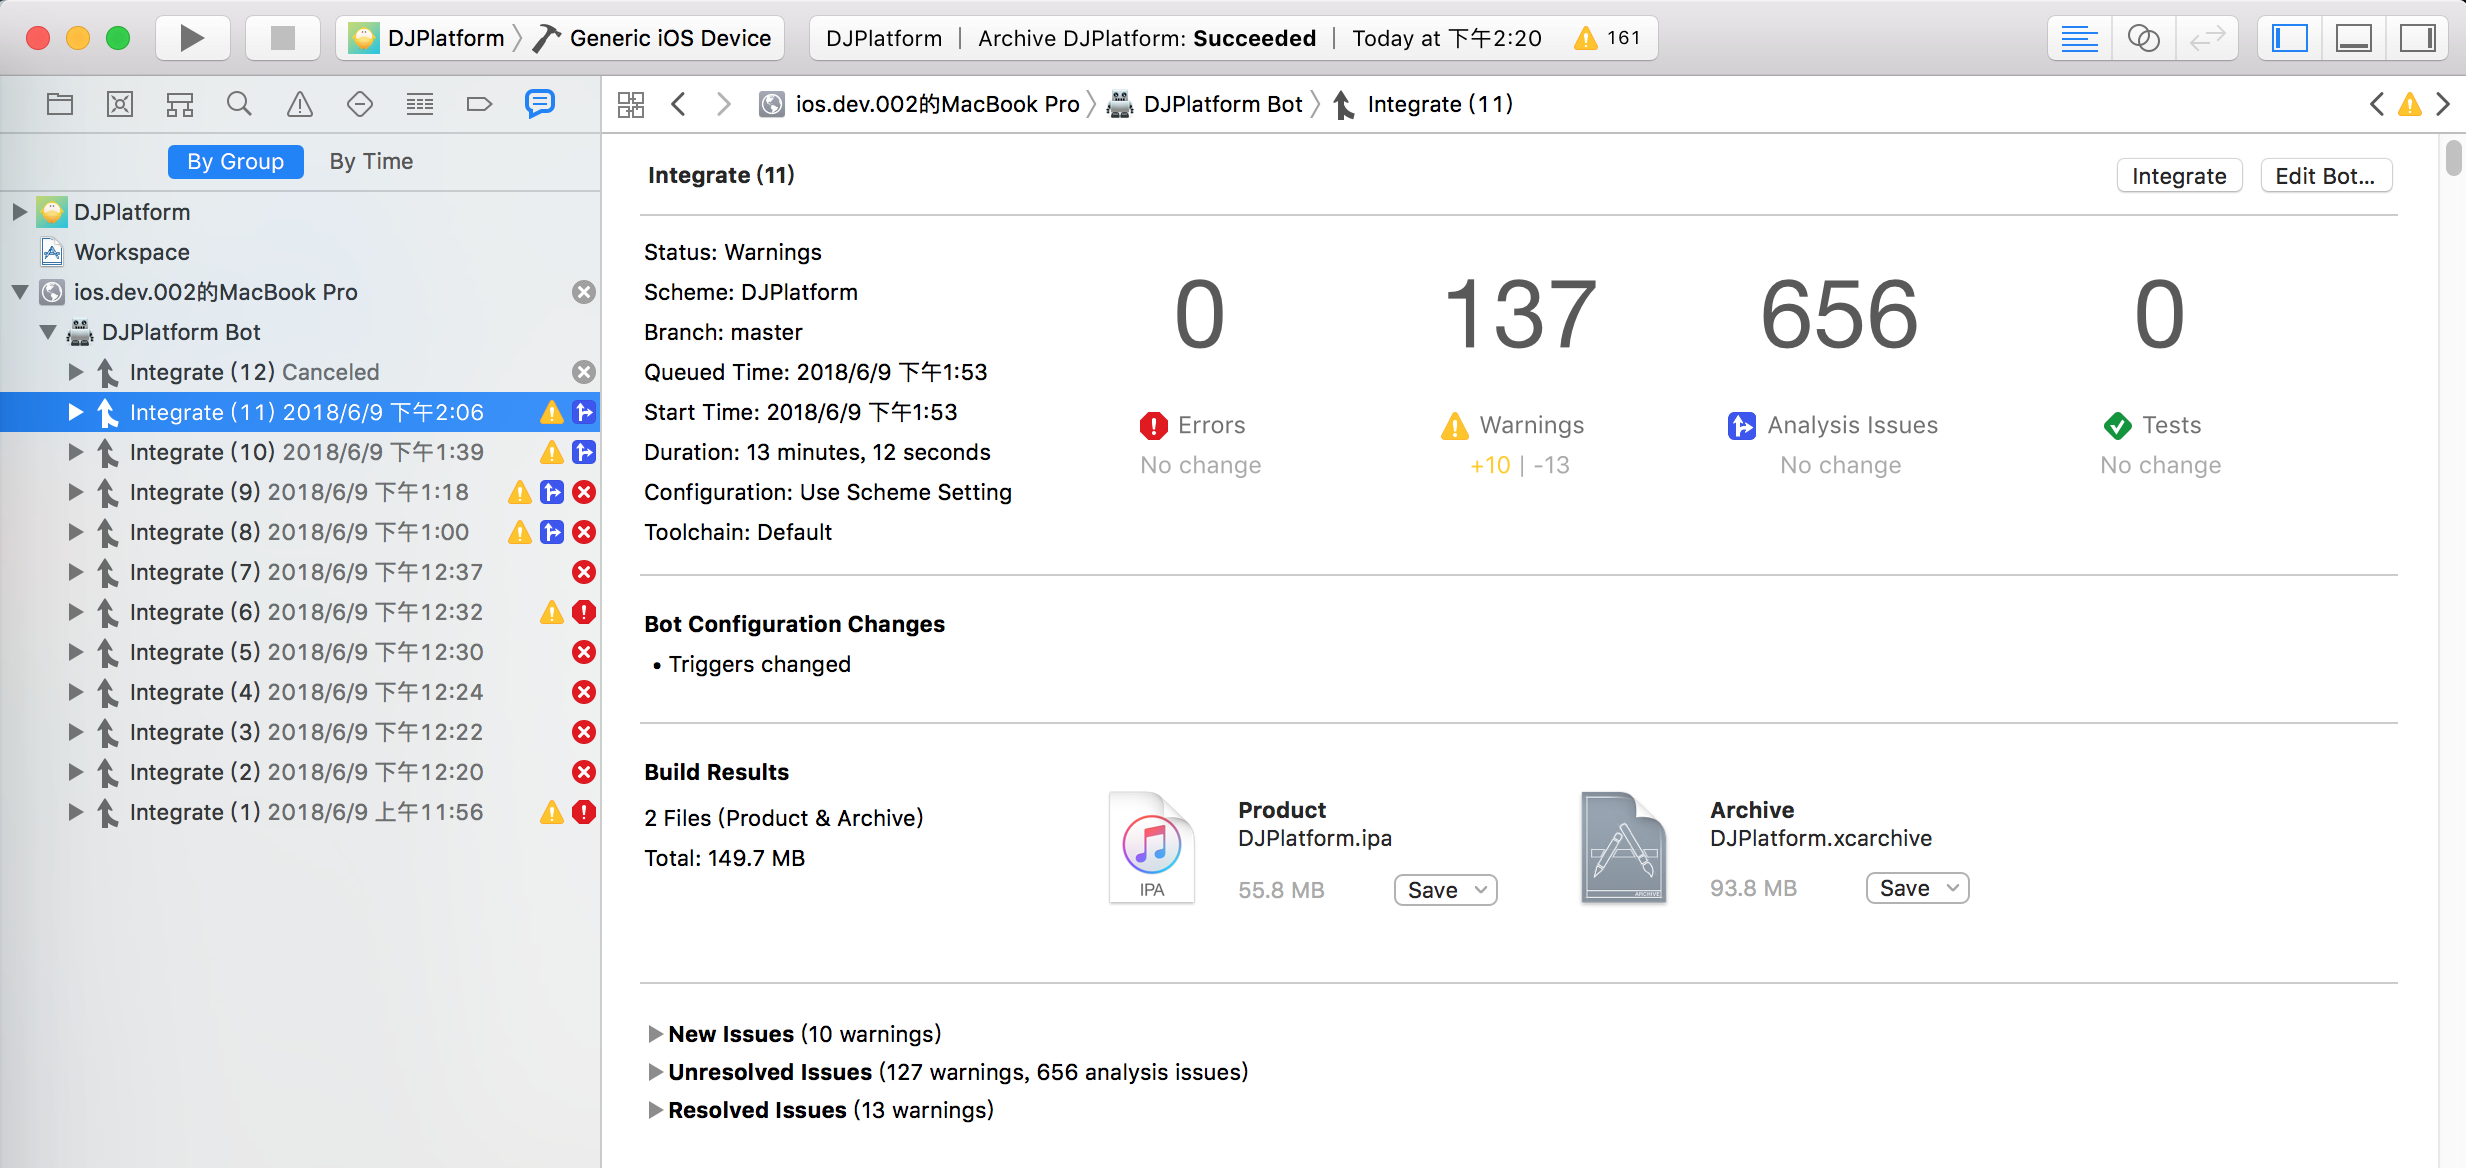2466x1168 pixels.
Task: Toggle the Navigator panel visibility
Action: pos(2289,38)
